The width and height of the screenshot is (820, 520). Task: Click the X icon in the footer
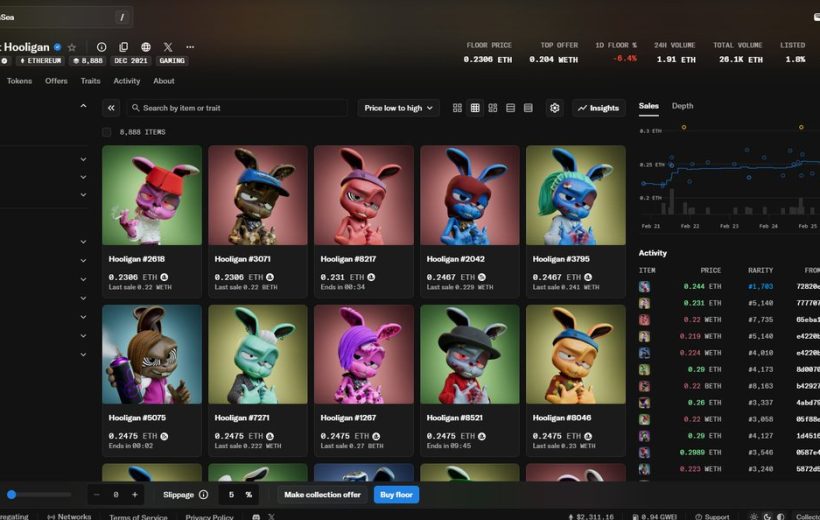pyautogui.click(x=271, y=516)
